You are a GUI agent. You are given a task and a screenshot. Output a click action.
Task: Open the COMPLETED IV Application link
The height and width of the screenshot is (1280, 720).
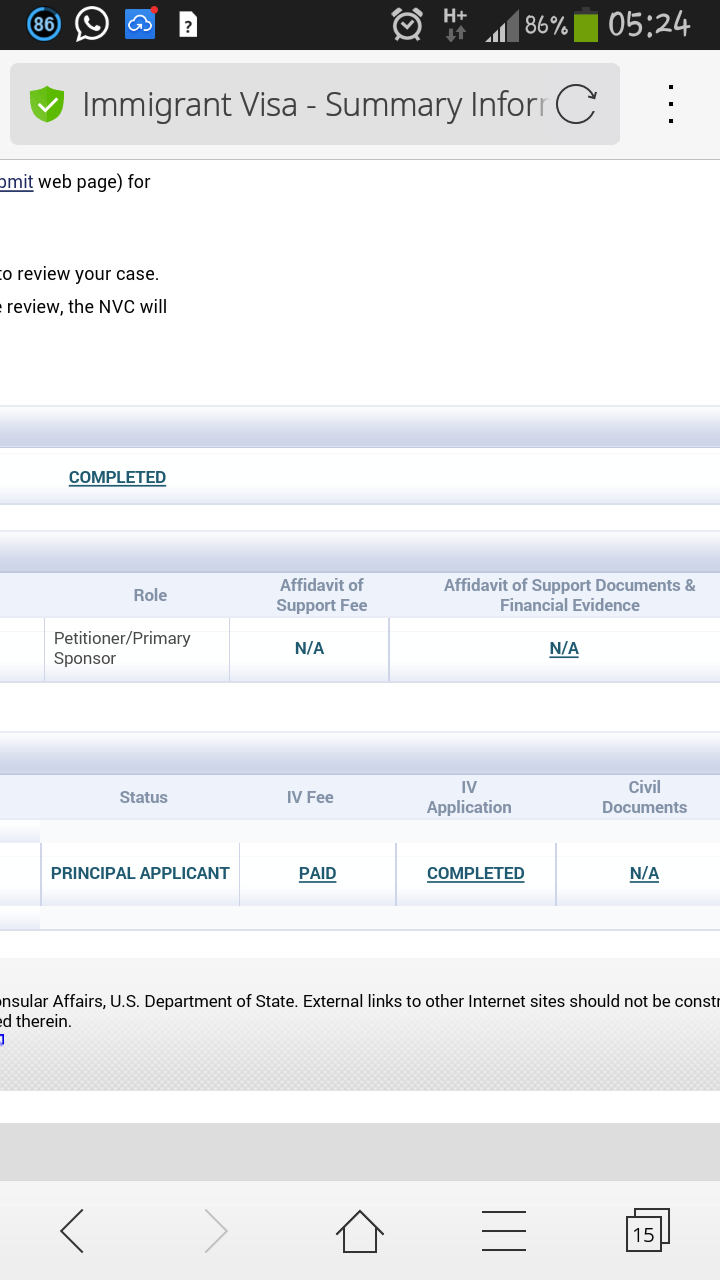[475, 874]
